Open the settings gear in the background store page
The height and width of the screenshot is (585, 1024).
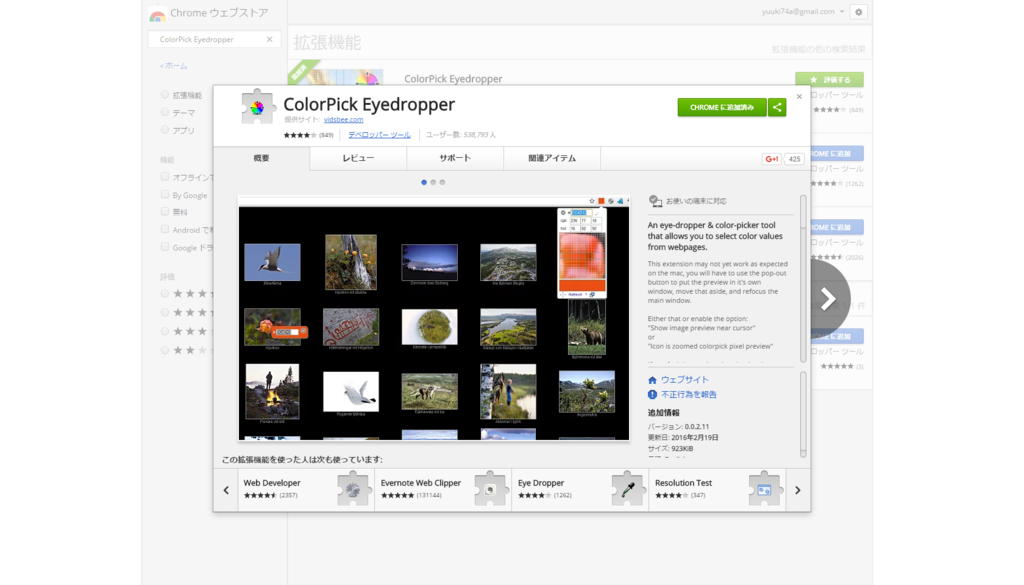click(859, 12)
